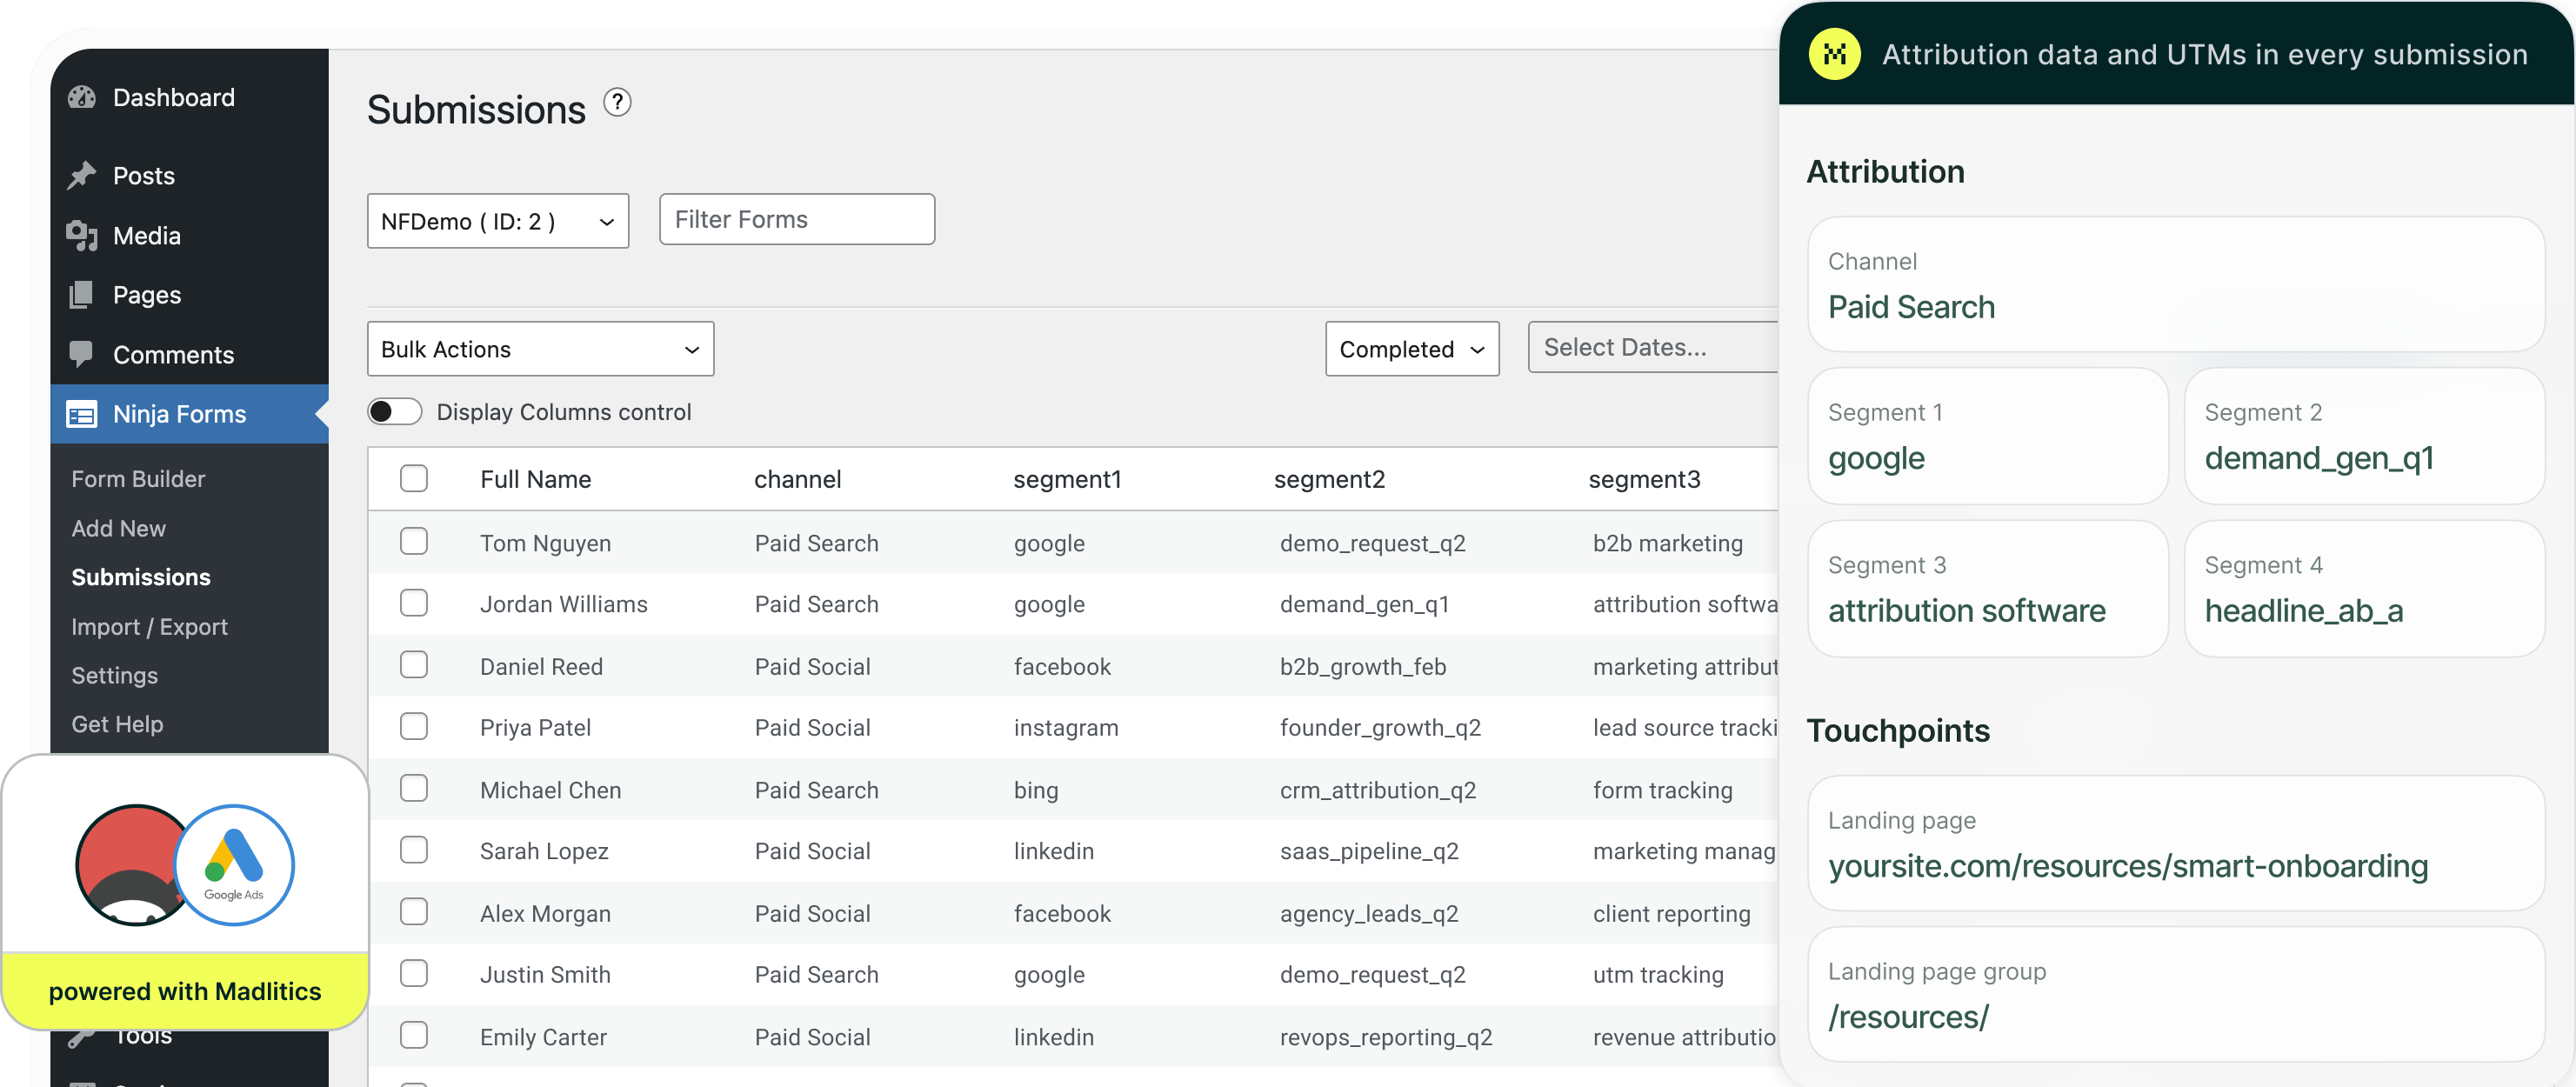Click the name Sarah Lopez
The width and height of the screenshot is (2576, 1087).
point(544,851)
